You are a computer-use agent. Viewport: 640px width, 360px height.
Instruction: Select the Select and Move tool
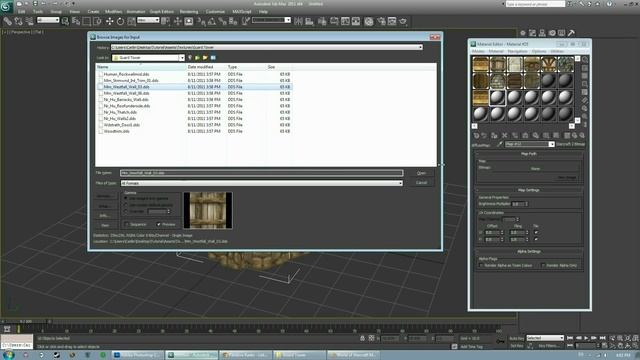pyautogui.click(x=109, y=21)
